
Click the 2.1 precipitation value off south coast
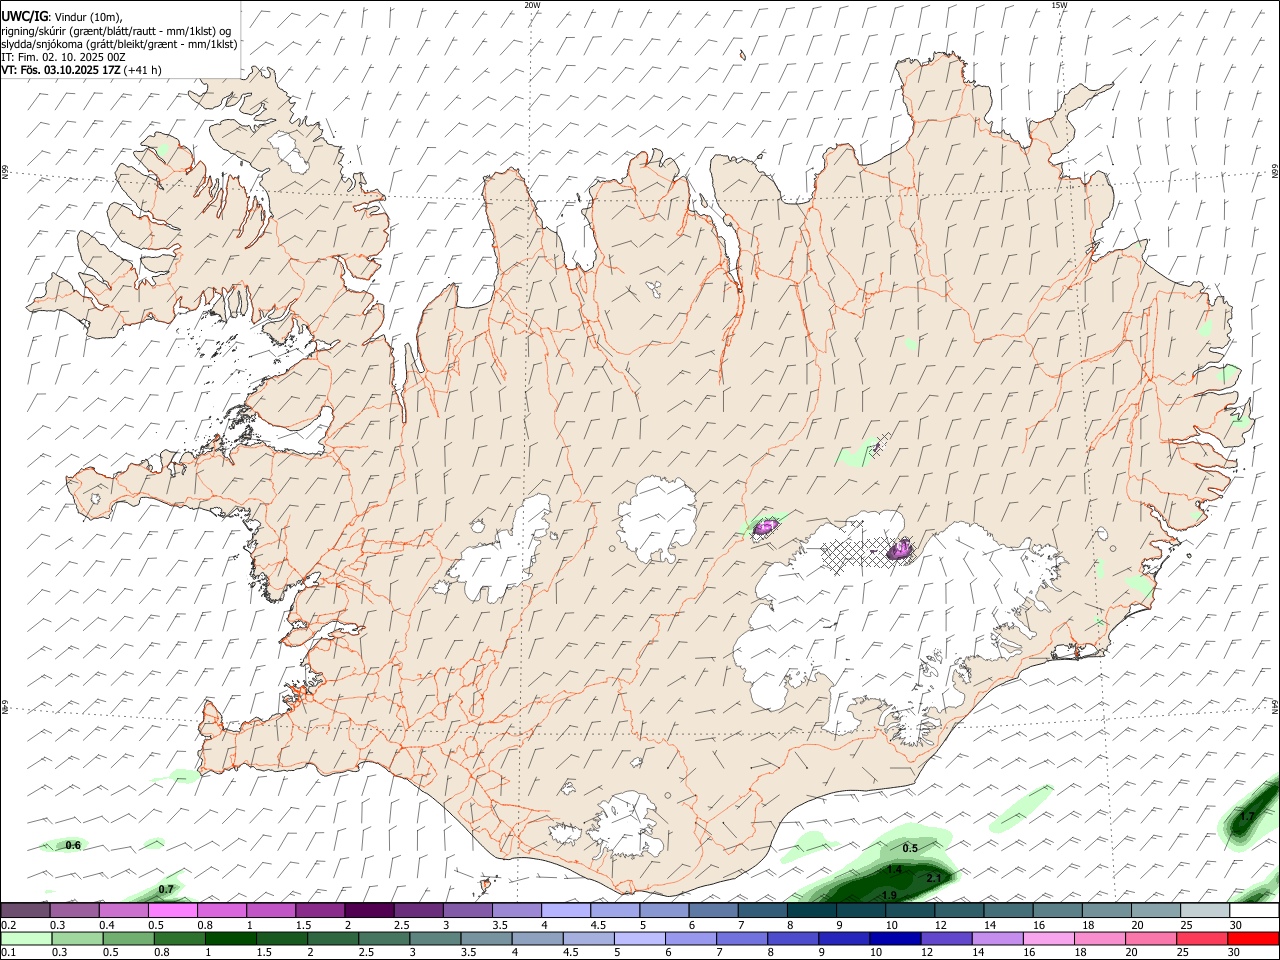(x=934, y=878)
